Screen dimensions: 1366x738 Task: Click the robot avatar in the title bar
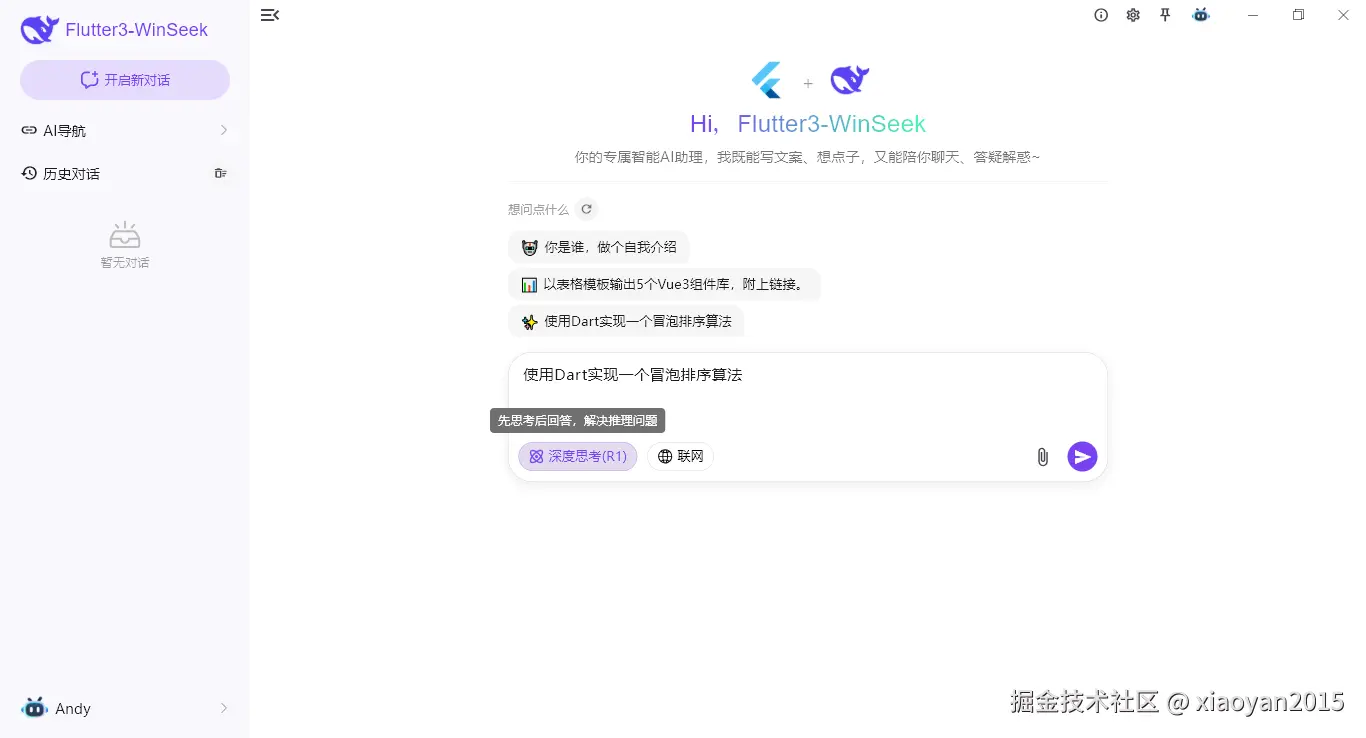coord(1200,15)
